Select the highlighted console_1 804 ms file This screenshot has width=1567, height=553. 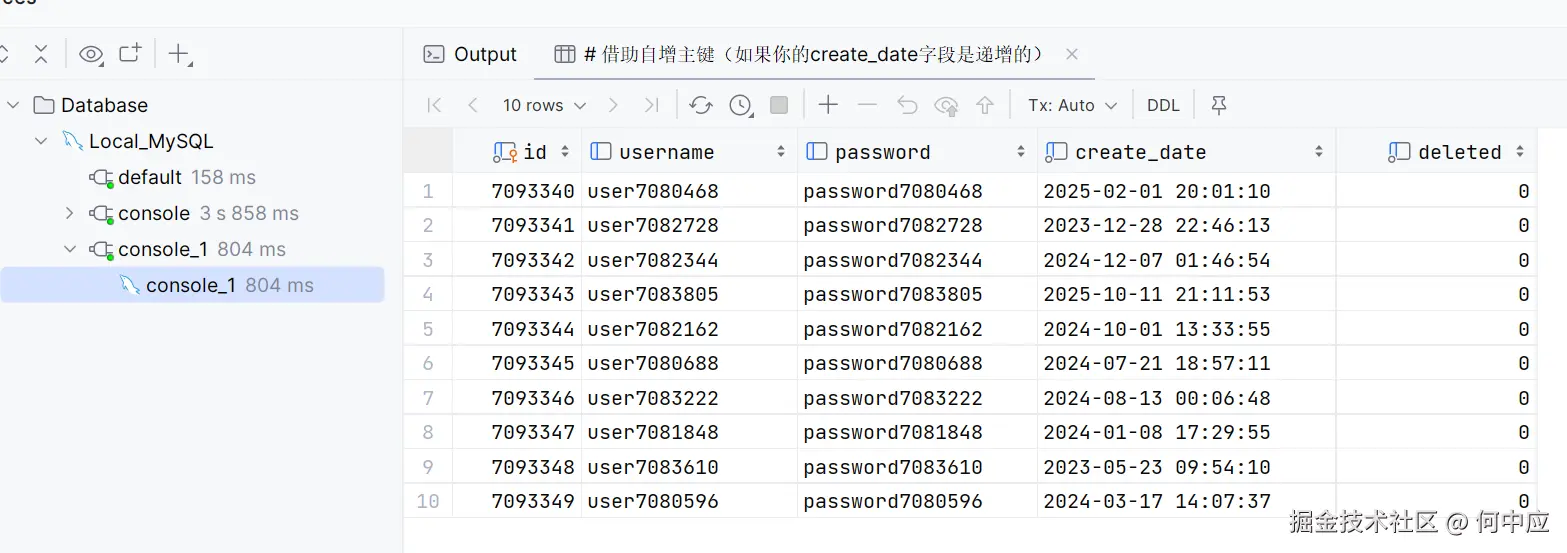pos(192,285)
